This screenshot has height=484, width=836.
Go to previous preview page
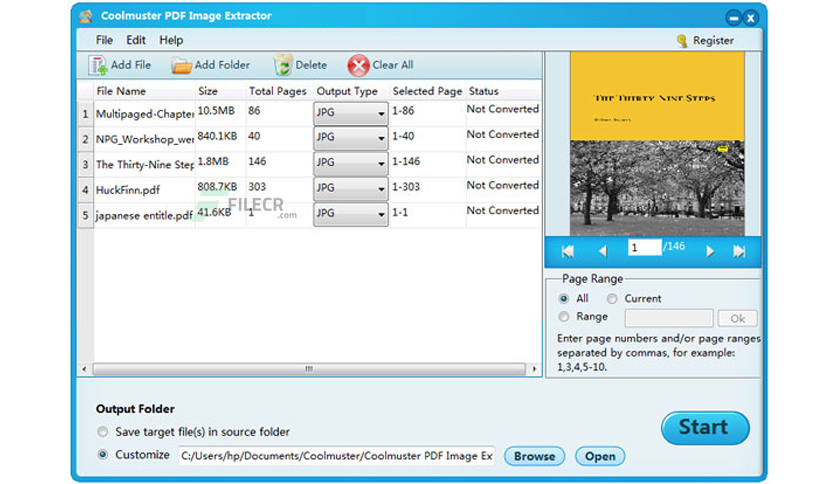pos(602,251)
